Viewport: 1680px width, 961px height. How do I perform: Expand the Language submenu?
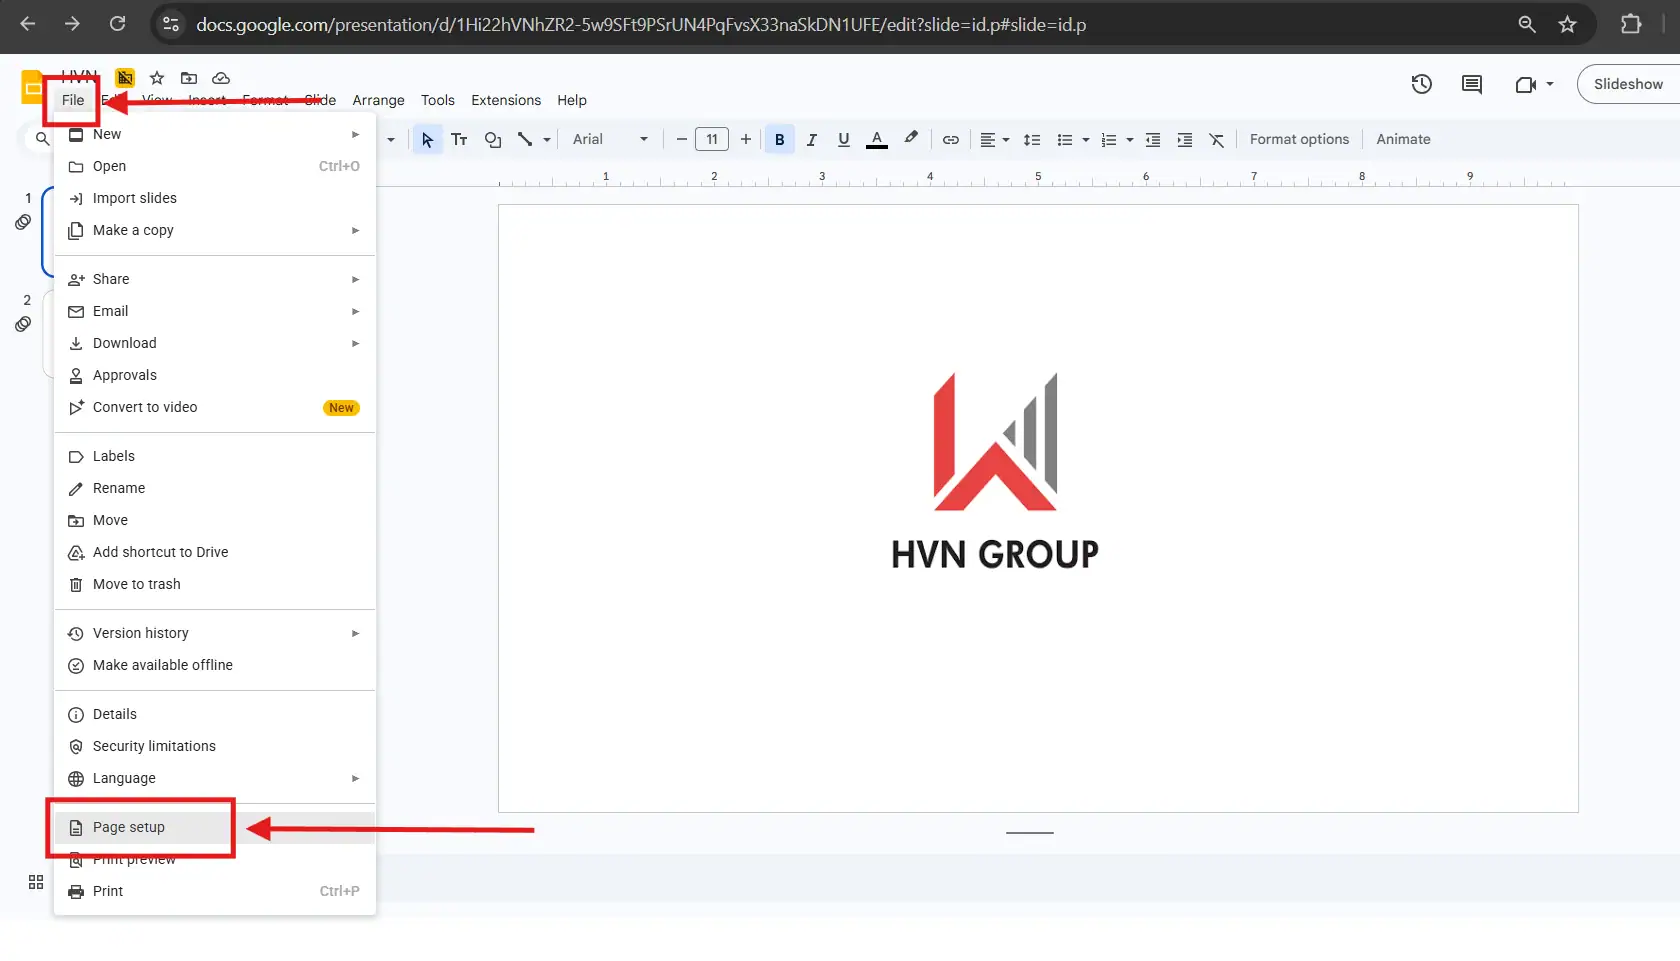pos(215,778)
